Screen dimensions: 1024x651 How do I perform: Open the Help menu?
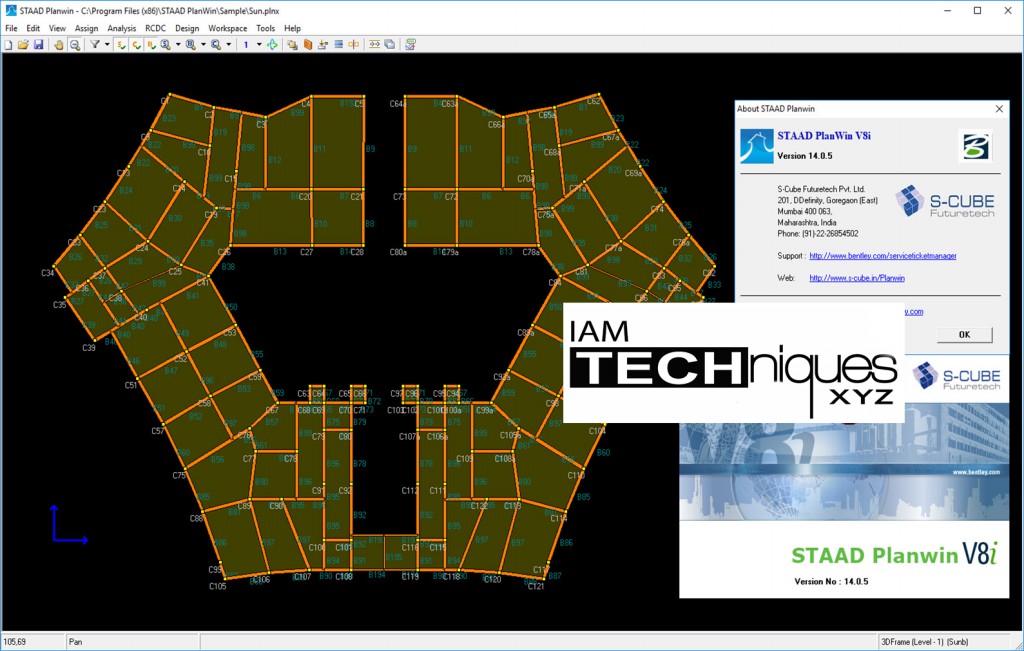[293, 28]
